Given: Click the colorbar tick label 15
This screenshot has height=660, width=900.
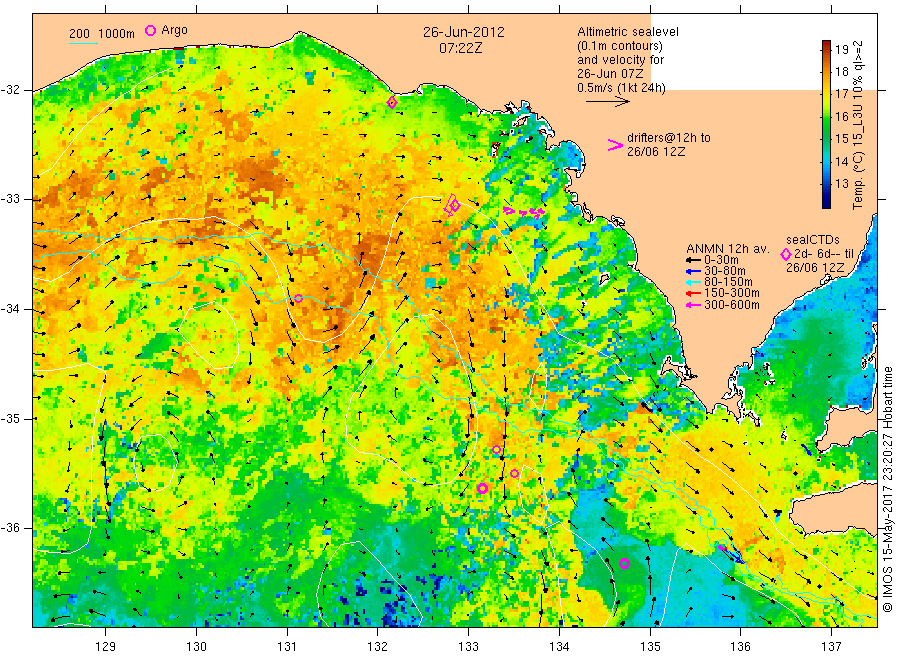Looking at the screenshot, I should (x=841, y=139).
